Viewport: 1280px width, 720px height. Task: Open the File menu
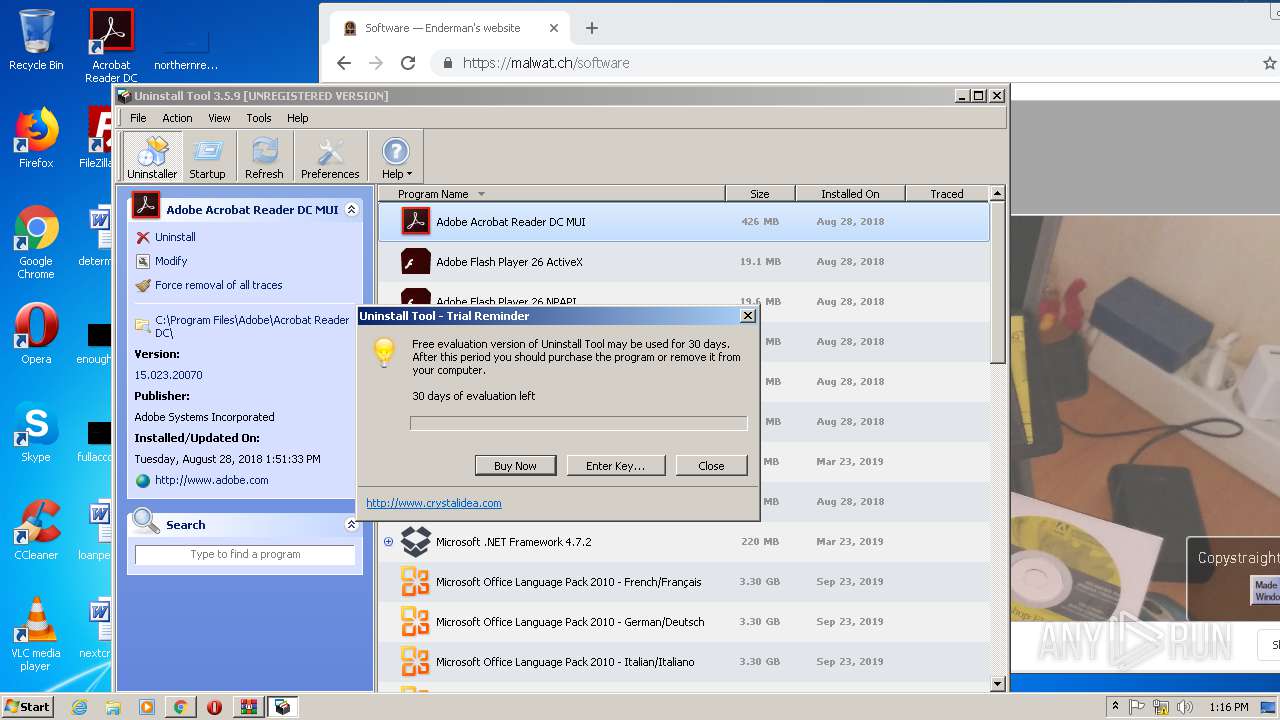pos(138,118)
